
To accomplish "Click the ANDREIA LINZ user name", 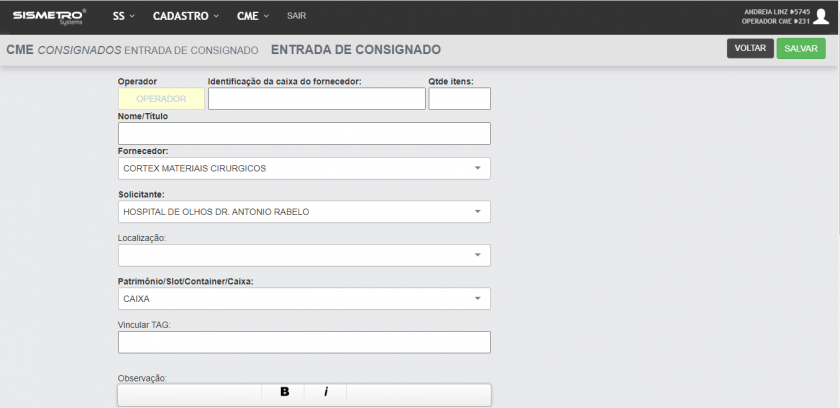I will tap(777, 12).
